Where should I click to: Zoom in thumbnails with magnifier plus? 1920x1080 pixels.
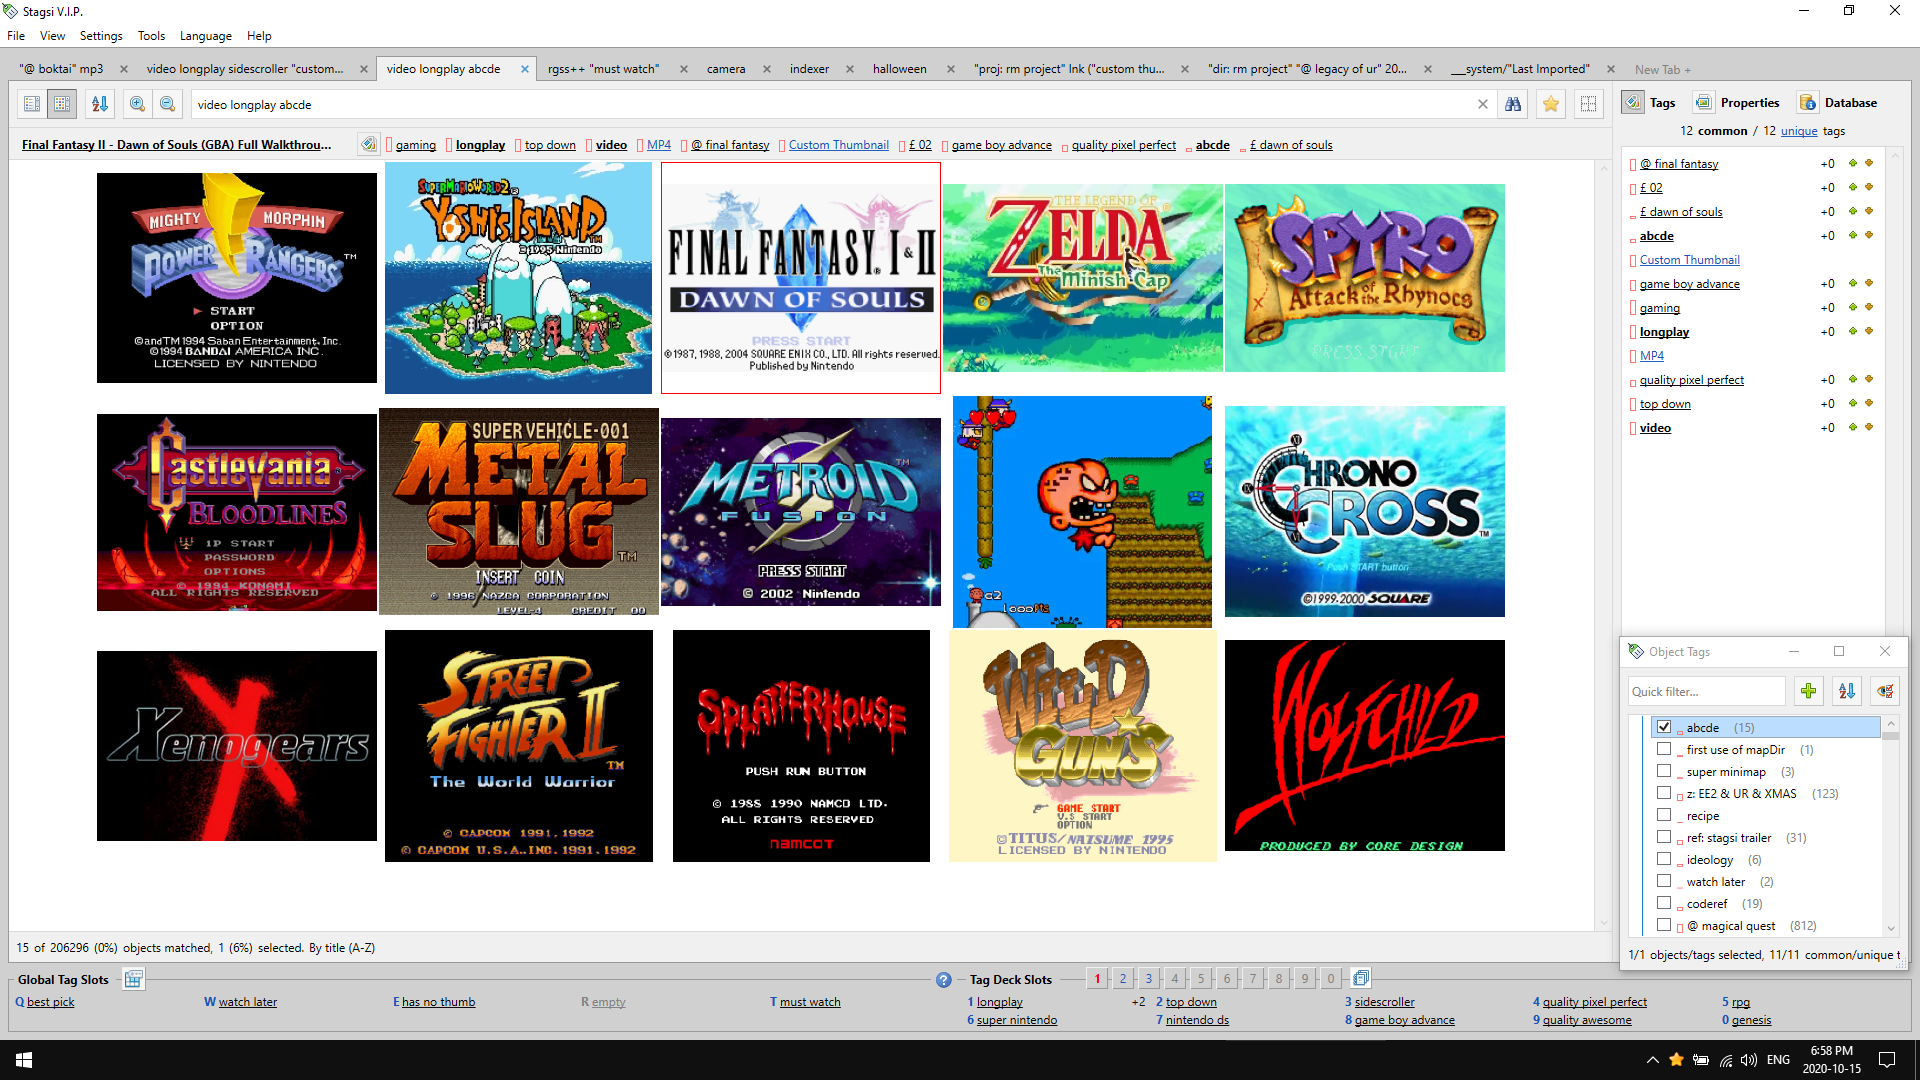138,104
